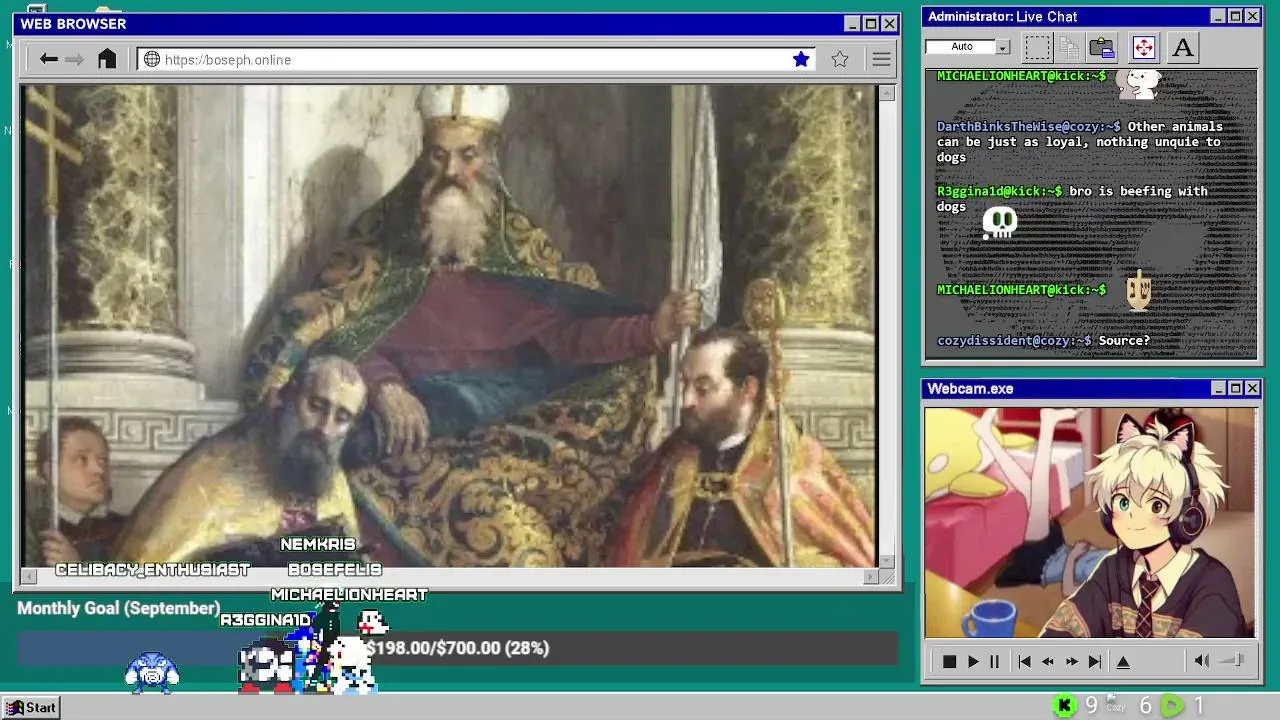Screen dimensions: 1280x720
Task: Select the Mark selection tool in Live Chat
Action: point(1038,47)
